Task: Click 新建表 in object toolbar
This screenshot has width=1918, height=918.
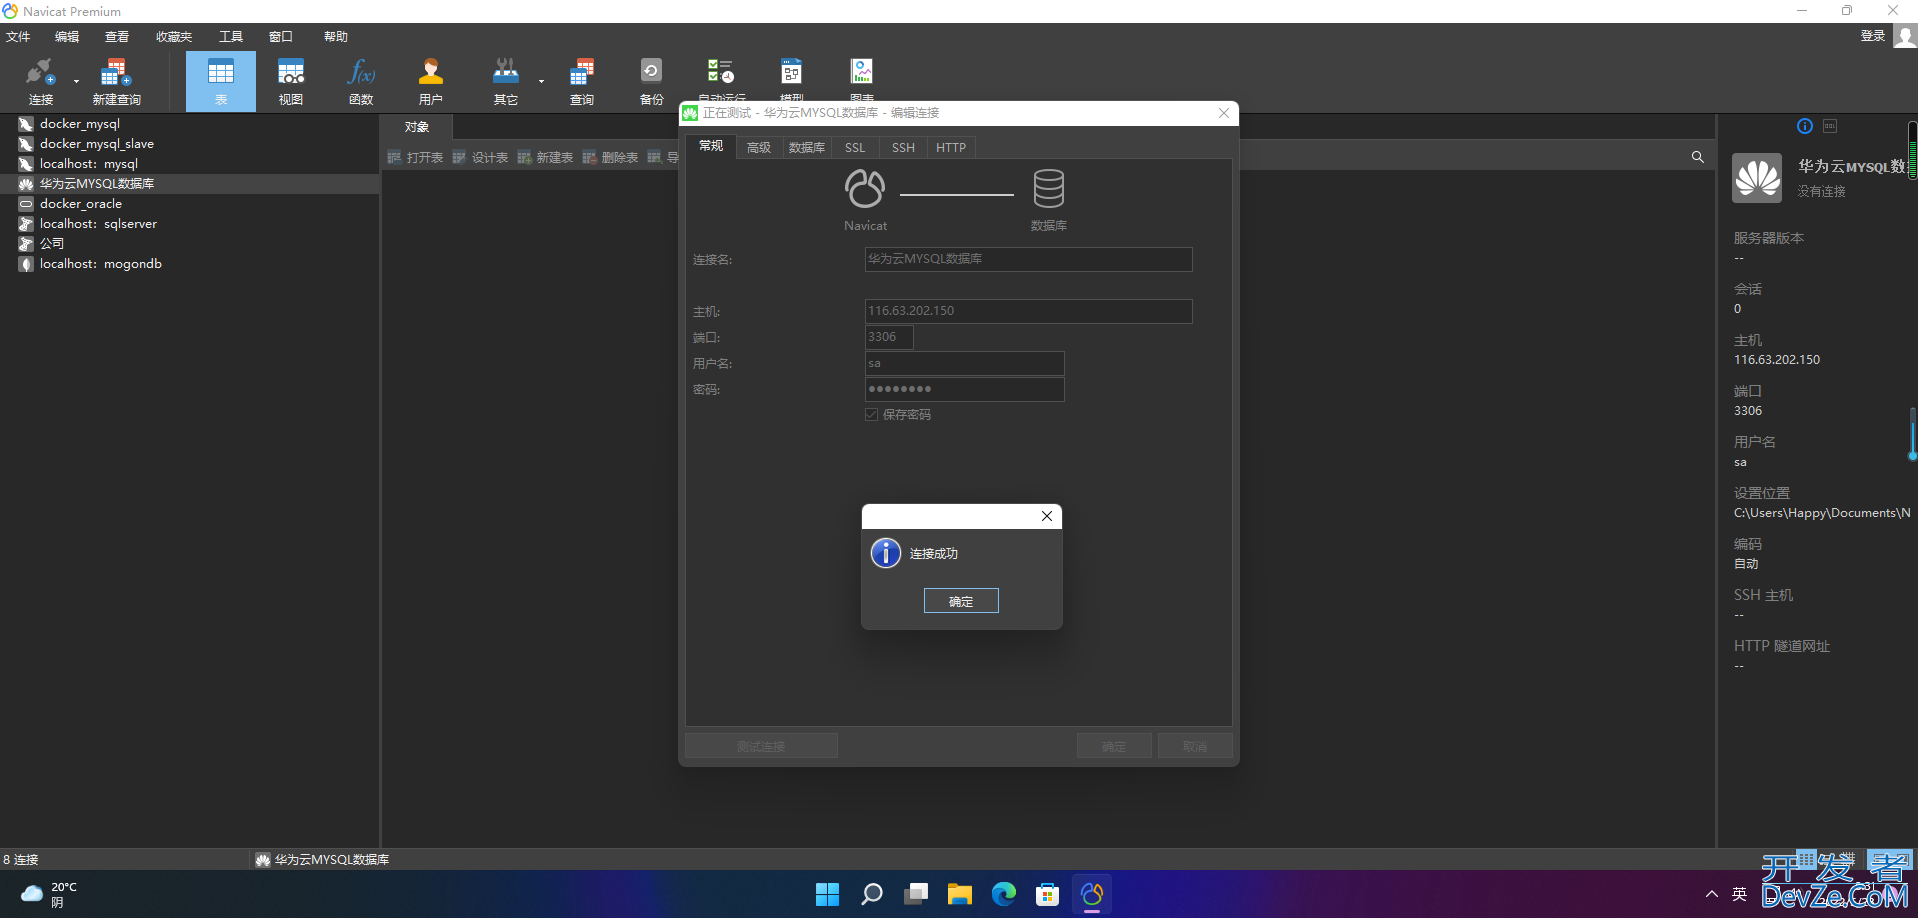Action: (545, 157)
